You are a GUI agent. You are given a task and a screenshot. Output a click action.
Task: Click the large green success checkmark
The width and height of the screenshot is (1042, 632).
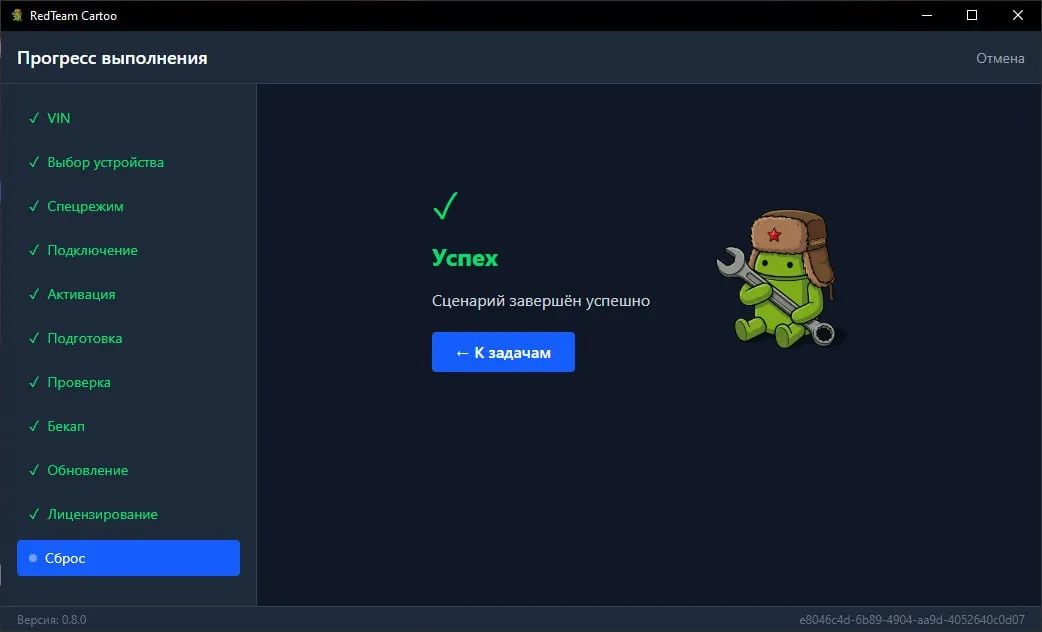click(x=445, y=205)
